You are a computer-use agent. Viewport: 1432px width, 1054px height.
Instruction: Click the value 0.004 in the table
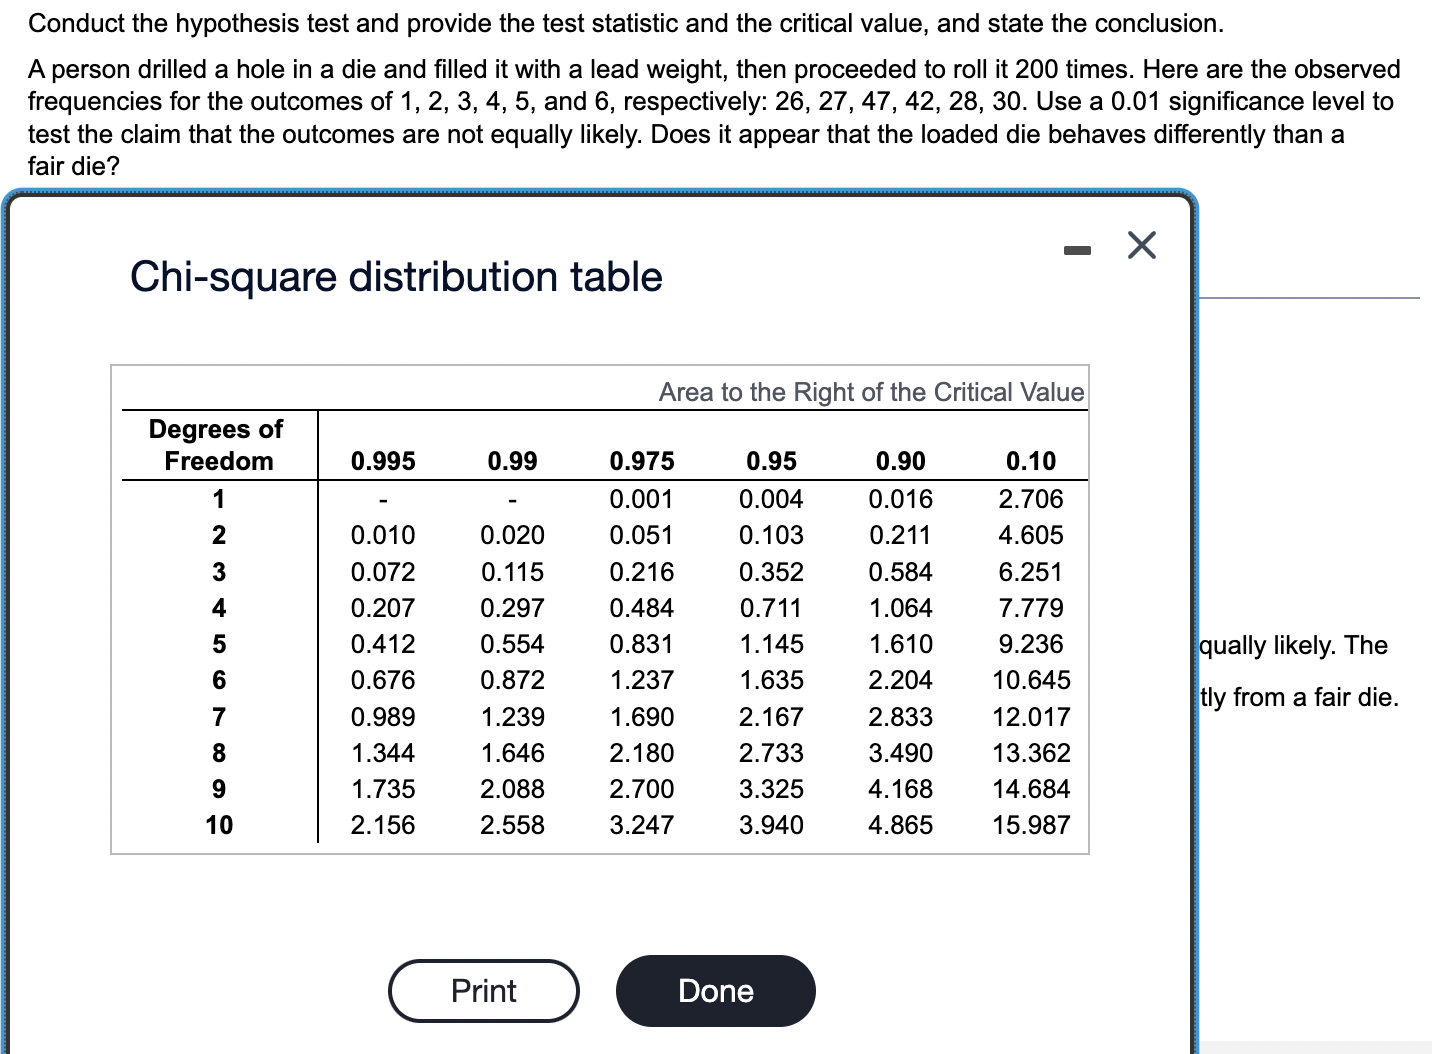pos(771,499)
